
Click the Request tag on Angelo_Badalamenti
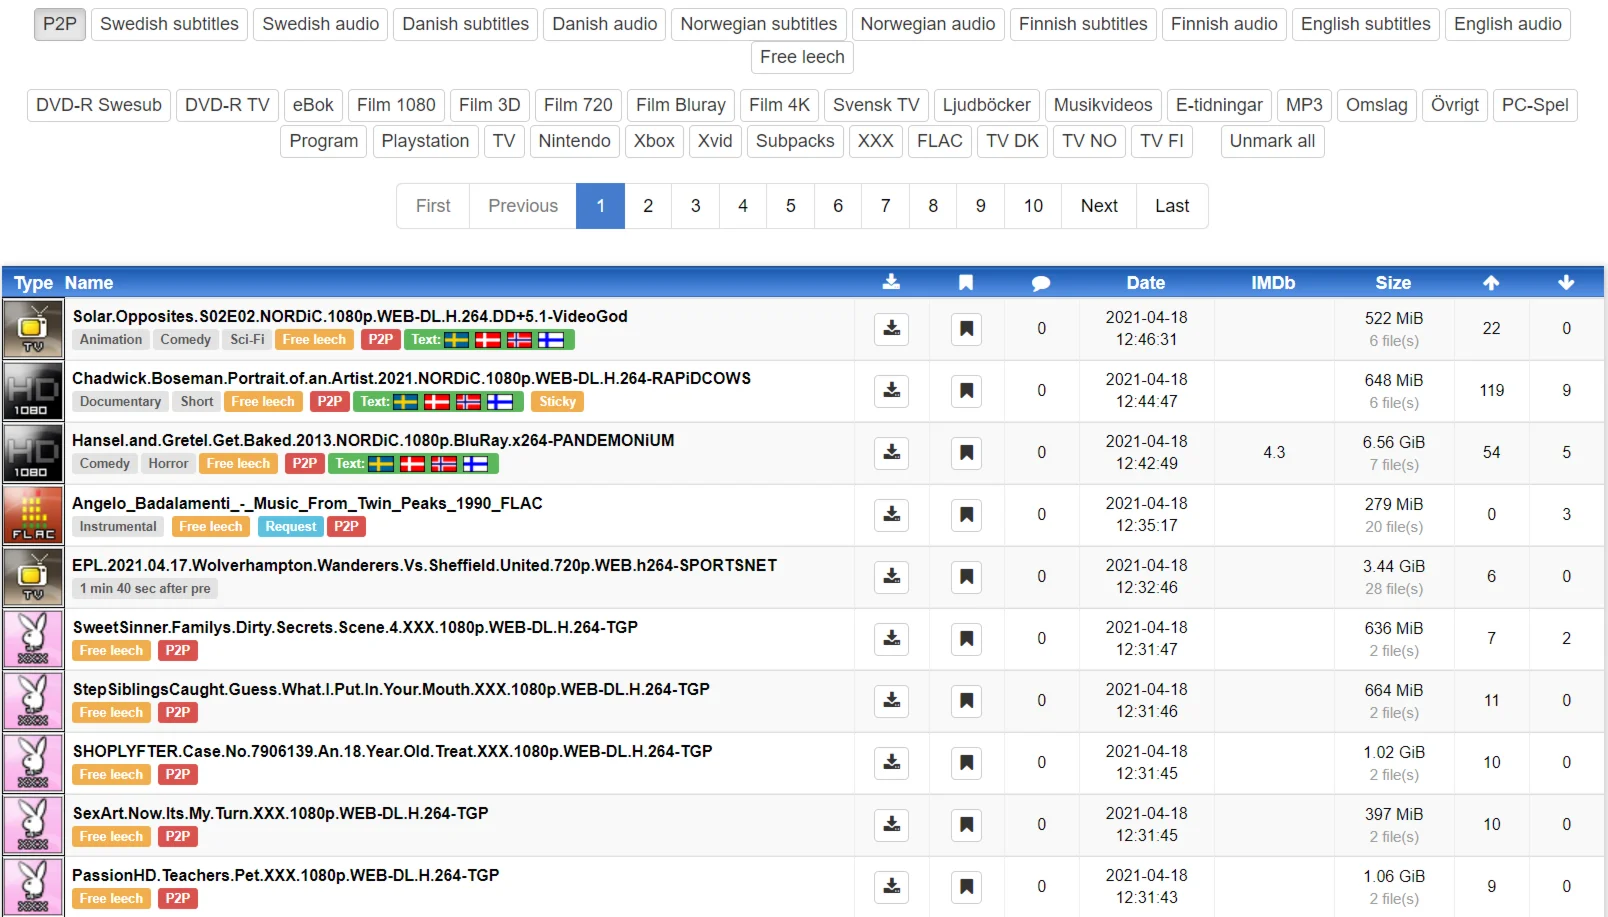tap(291, 527)
